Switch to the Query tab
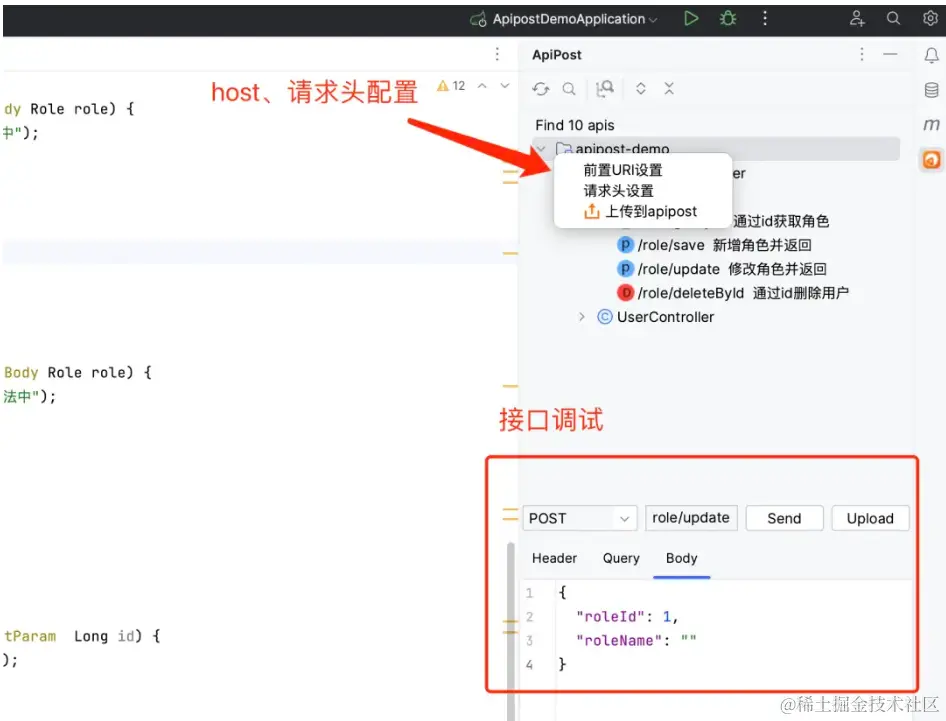Viewport: 946px width, 721px height. click(621, 559)
